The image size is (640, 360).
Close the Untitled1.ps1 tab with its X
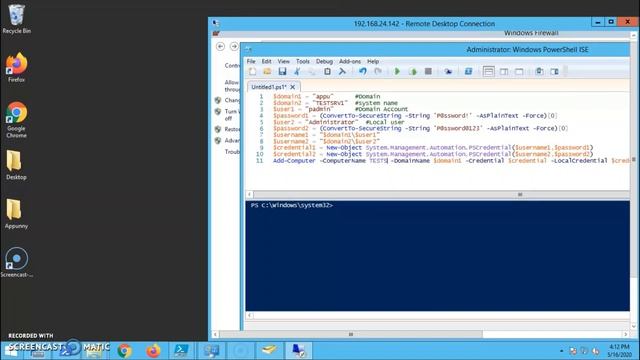(293, 87)
